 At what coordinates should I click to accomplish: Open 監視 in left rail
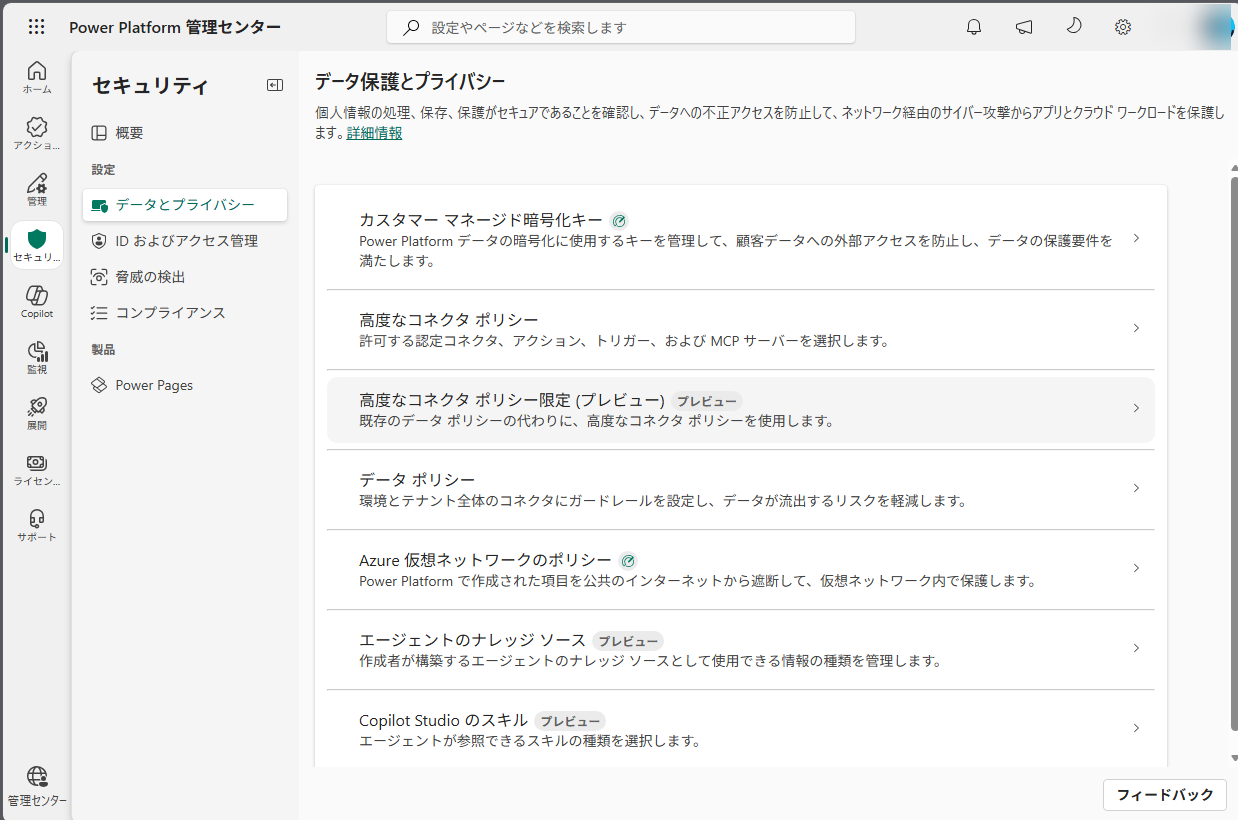pyautogui.click(x=37, y=358)
